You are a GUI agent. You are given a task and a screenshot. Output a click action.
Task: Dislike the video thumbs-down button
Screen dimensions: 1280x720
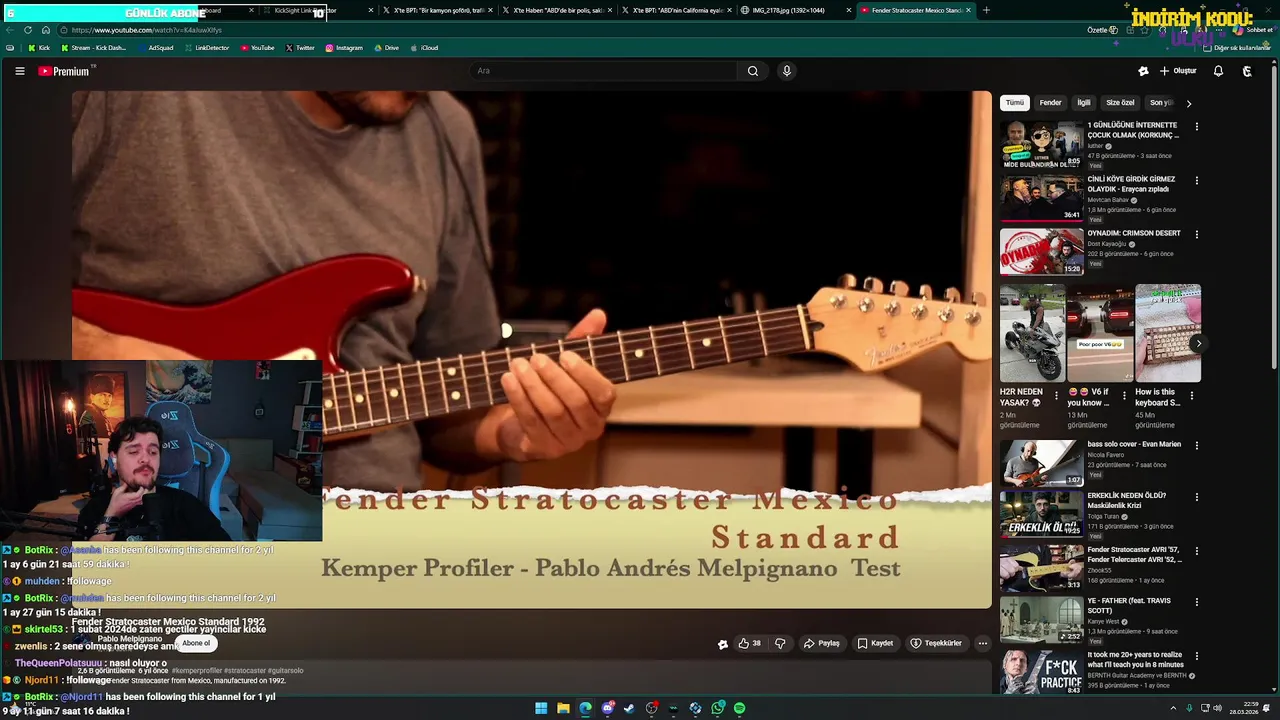click(x=780, y=643)
